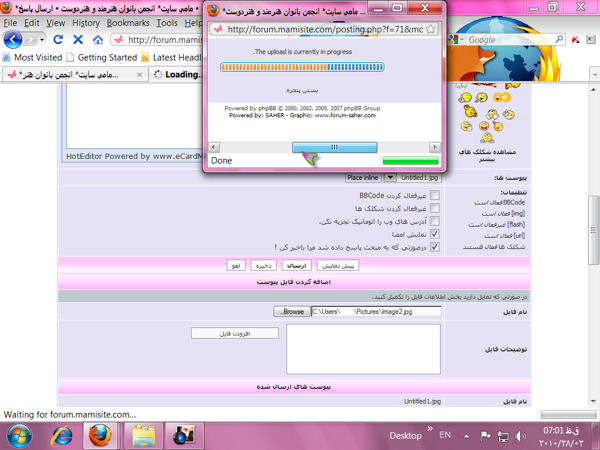Click the بستن پنجره close-window link
The width and height of the screenshot is (600, 450).
(302, 91)
